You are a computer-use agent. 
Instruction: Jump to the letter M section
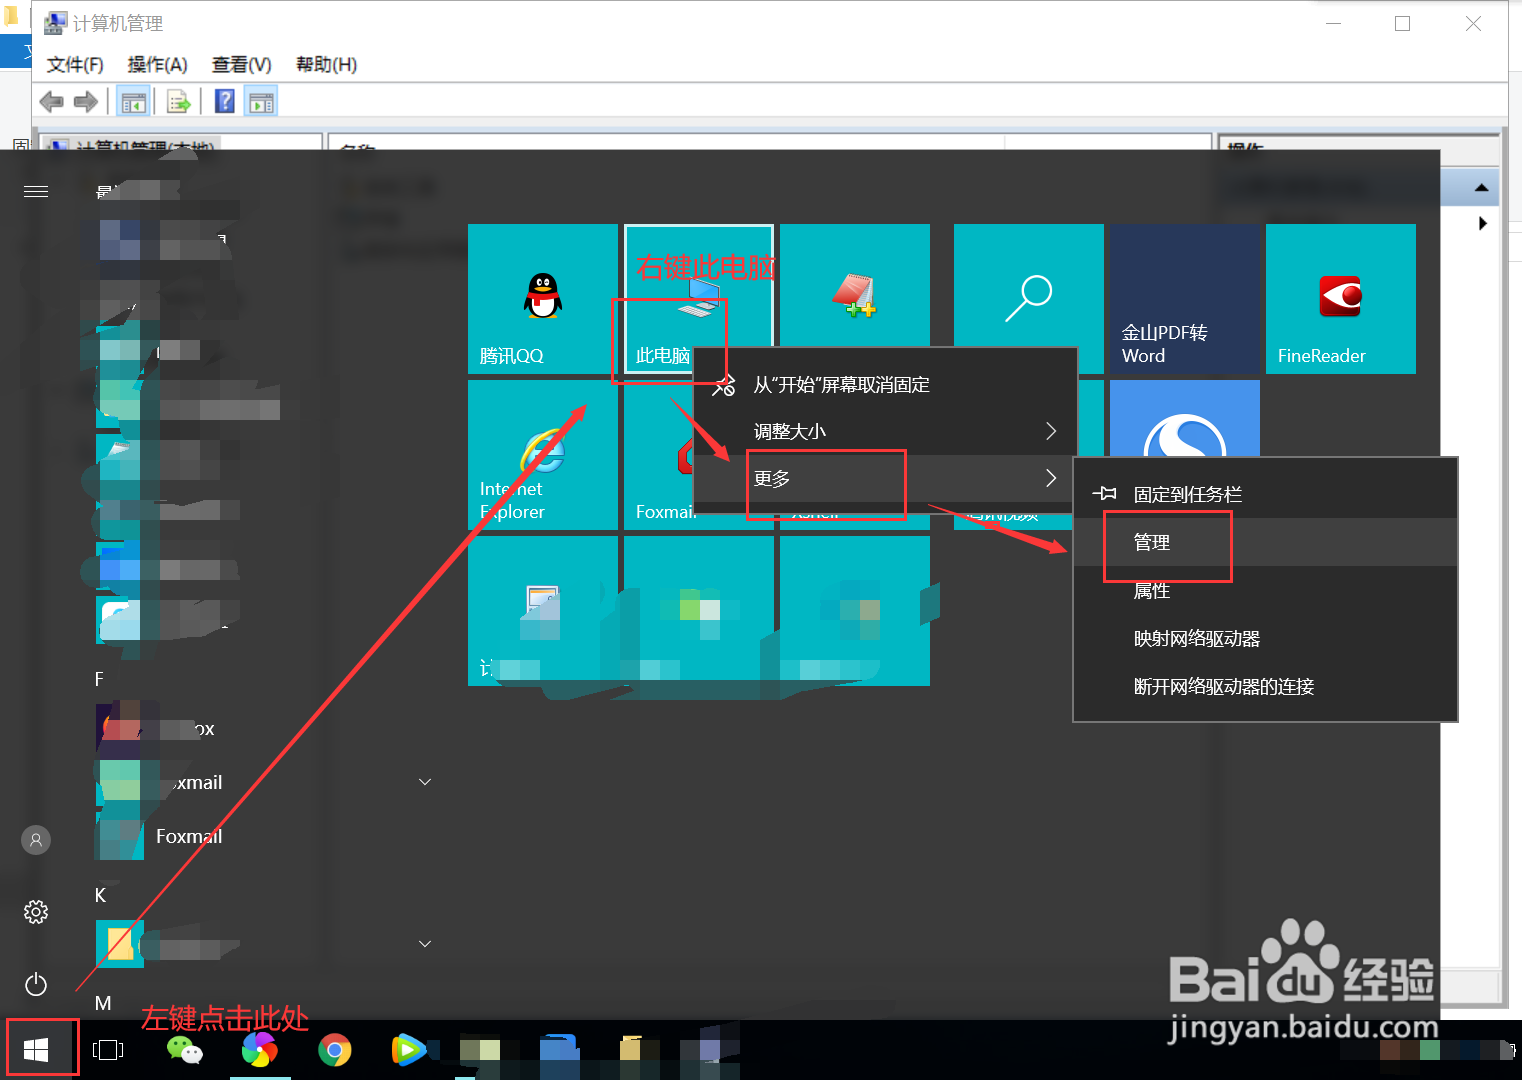point(103,1003)
